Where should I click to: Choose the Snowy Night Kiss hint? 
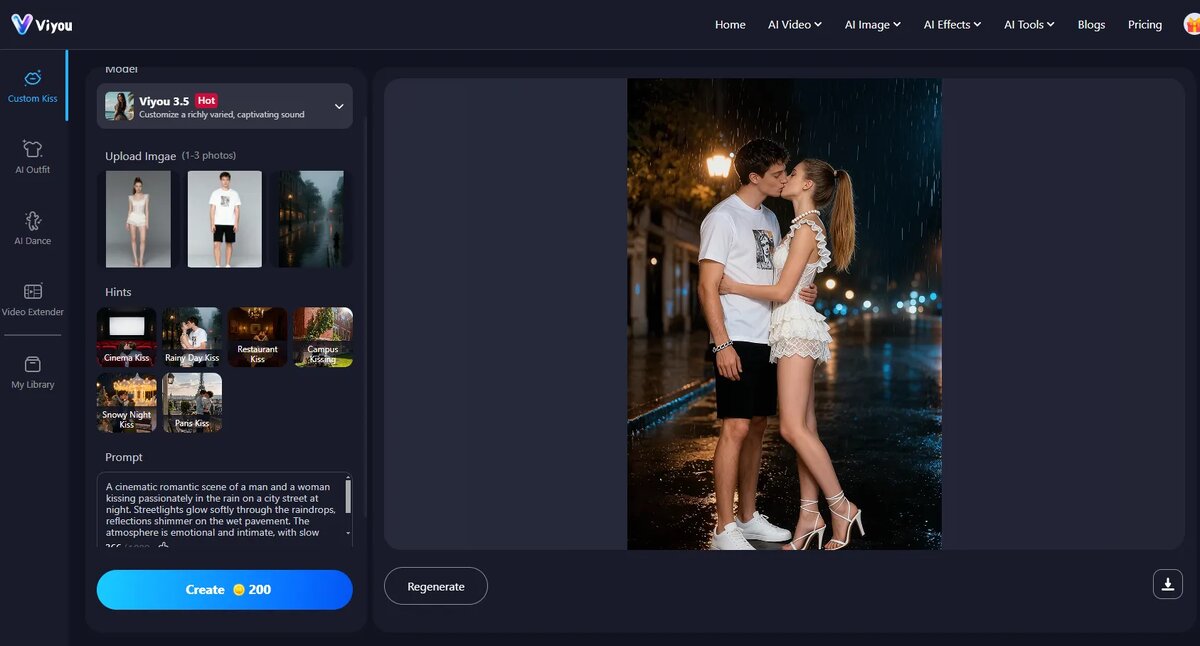[126, 402]
